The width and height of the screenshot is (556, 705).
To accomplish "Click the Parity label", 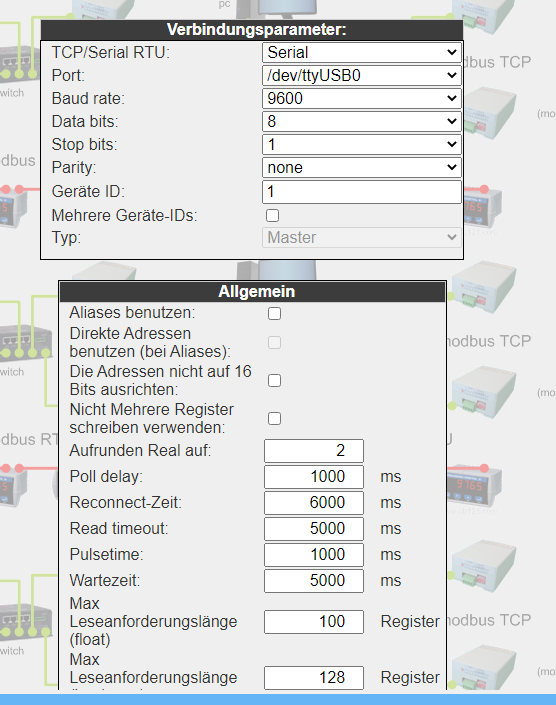I will tap(74, 168).
